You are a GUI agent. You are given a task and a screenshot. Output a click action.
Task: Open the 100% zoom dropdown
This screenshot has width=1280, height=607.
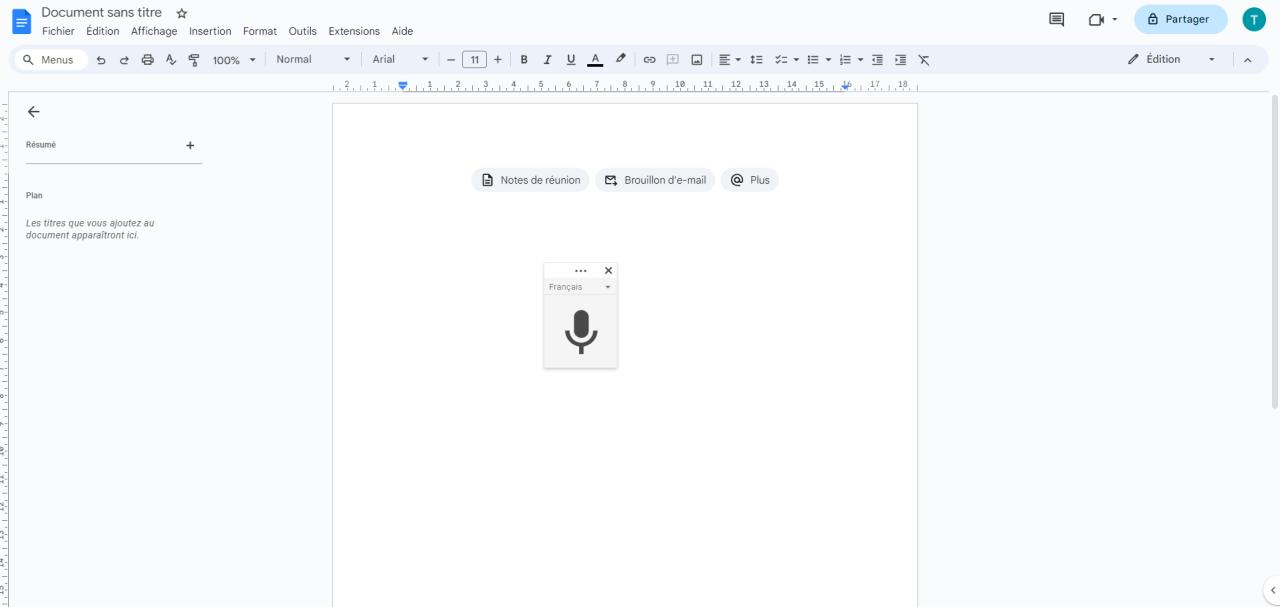click(x=231, y=59)
